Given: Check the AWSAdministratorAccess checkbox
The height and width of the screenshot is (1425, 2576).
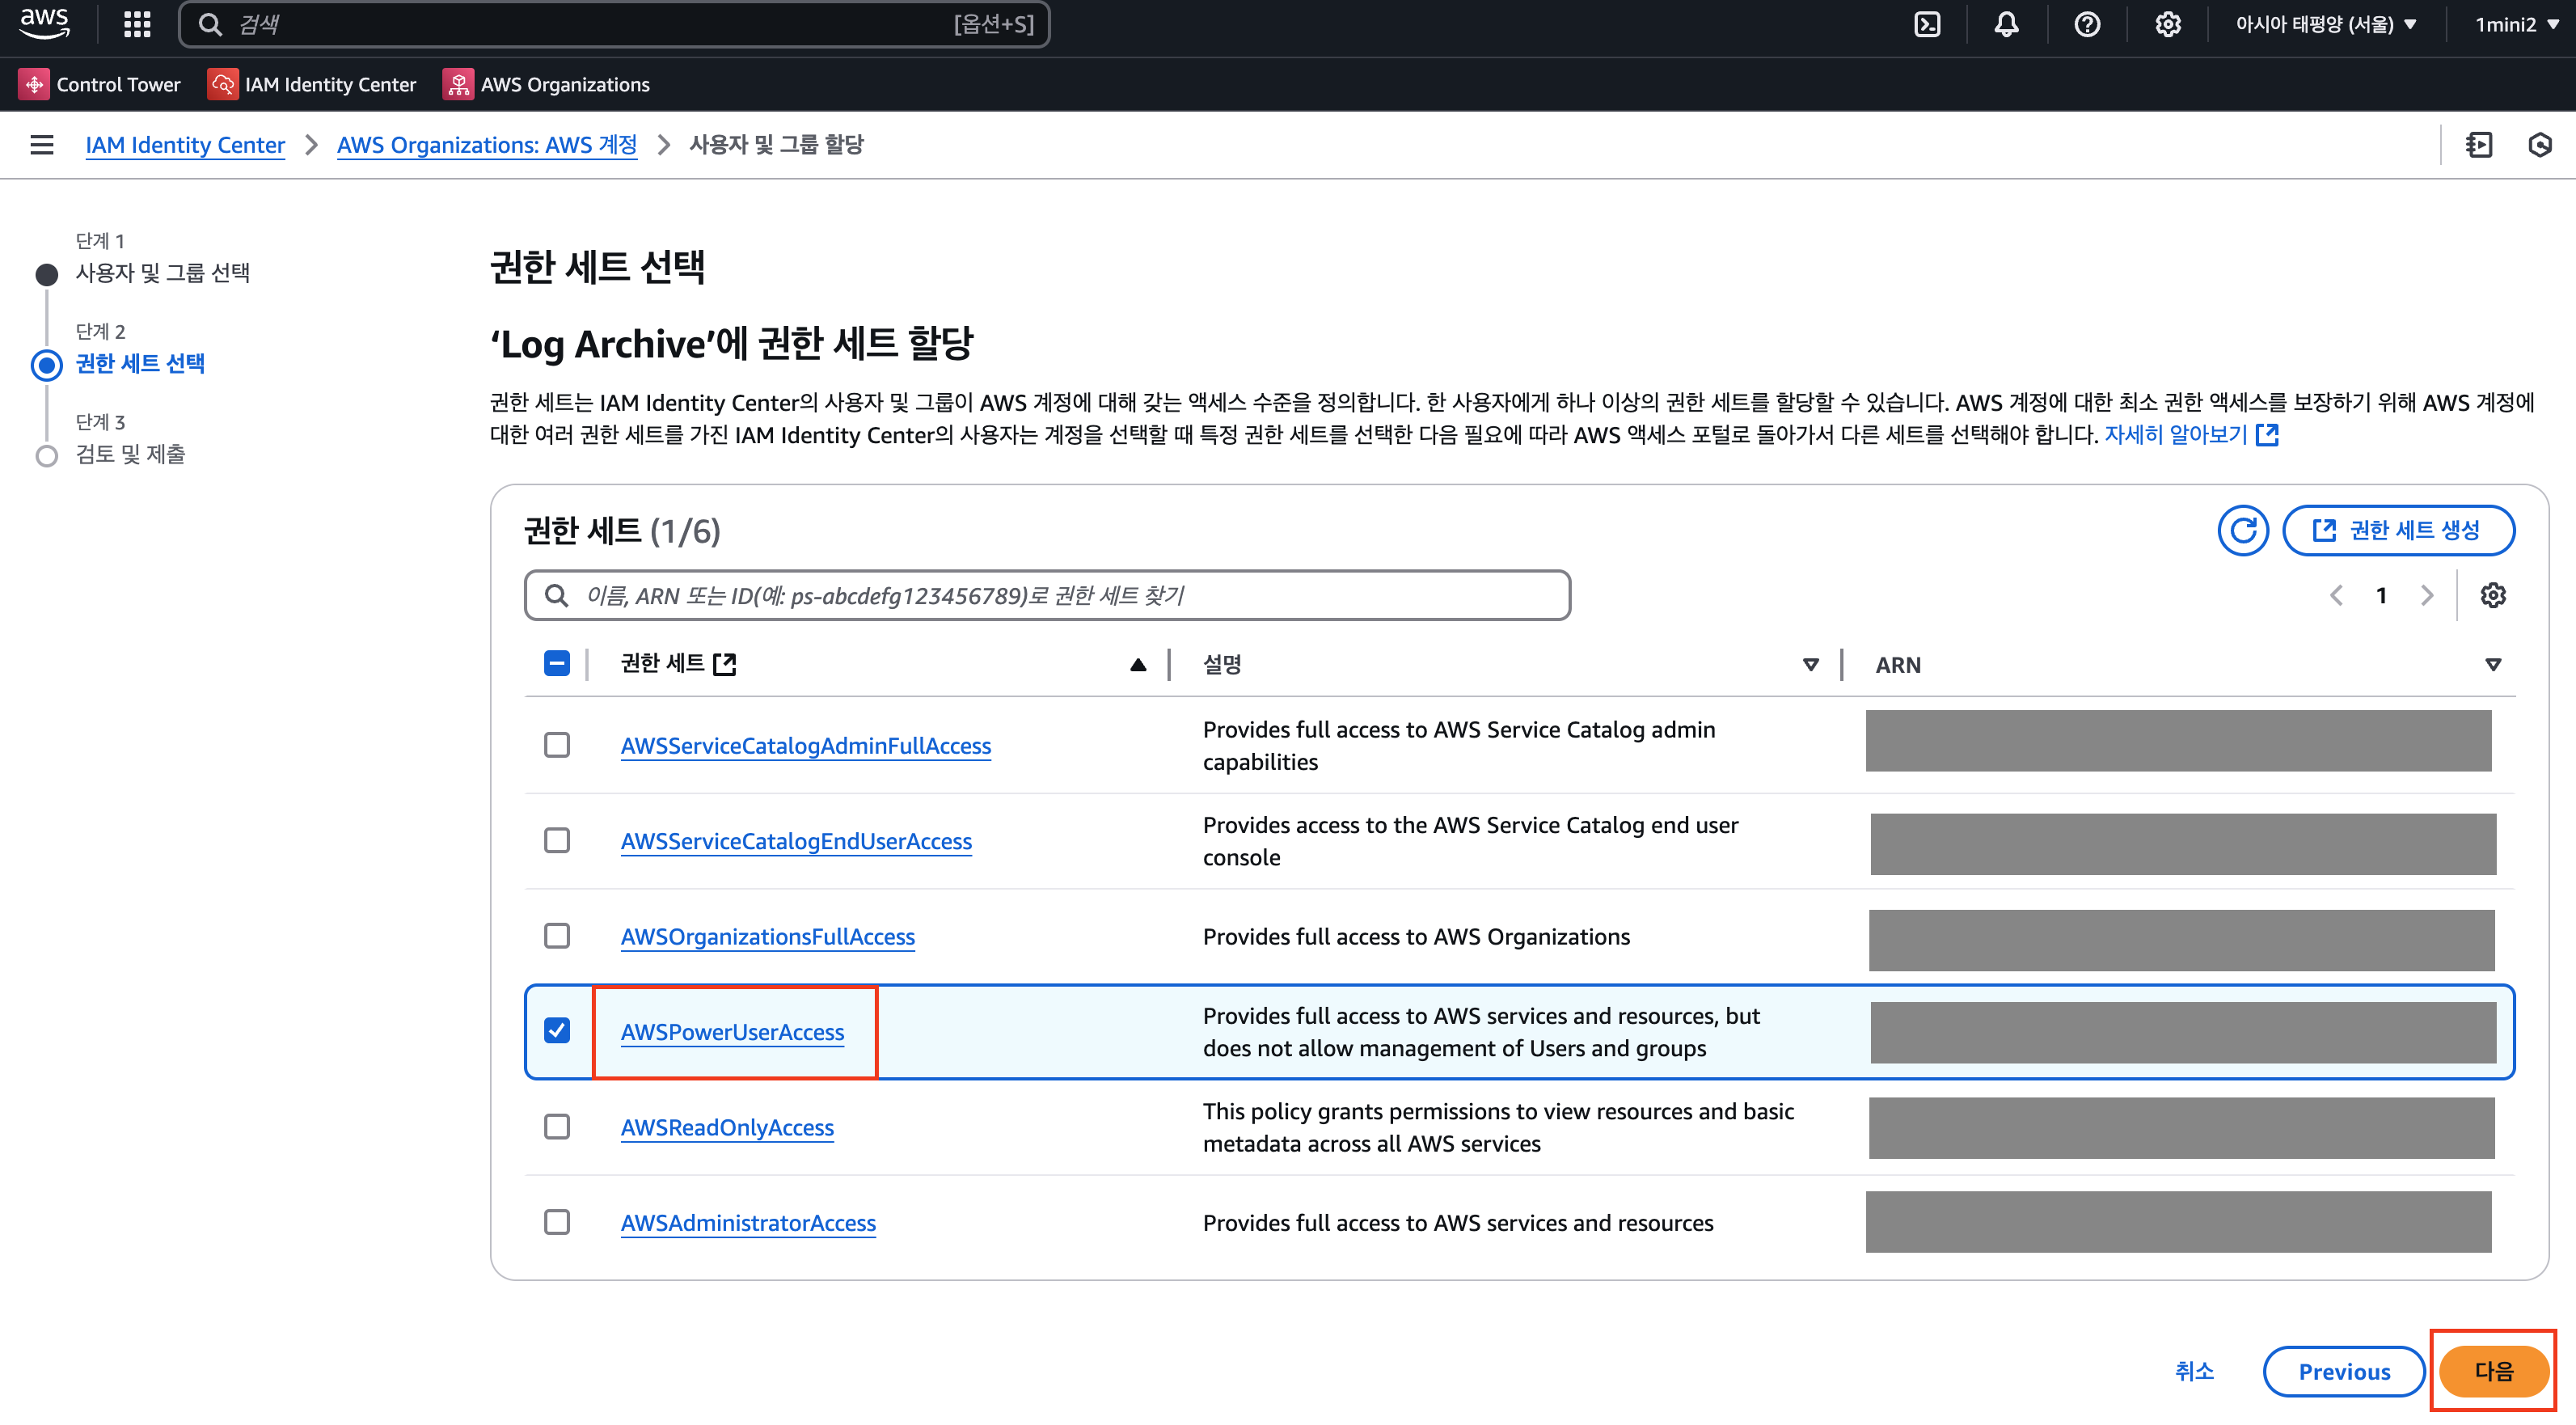Looking at the screenshot, I should tap(557, 1222).
